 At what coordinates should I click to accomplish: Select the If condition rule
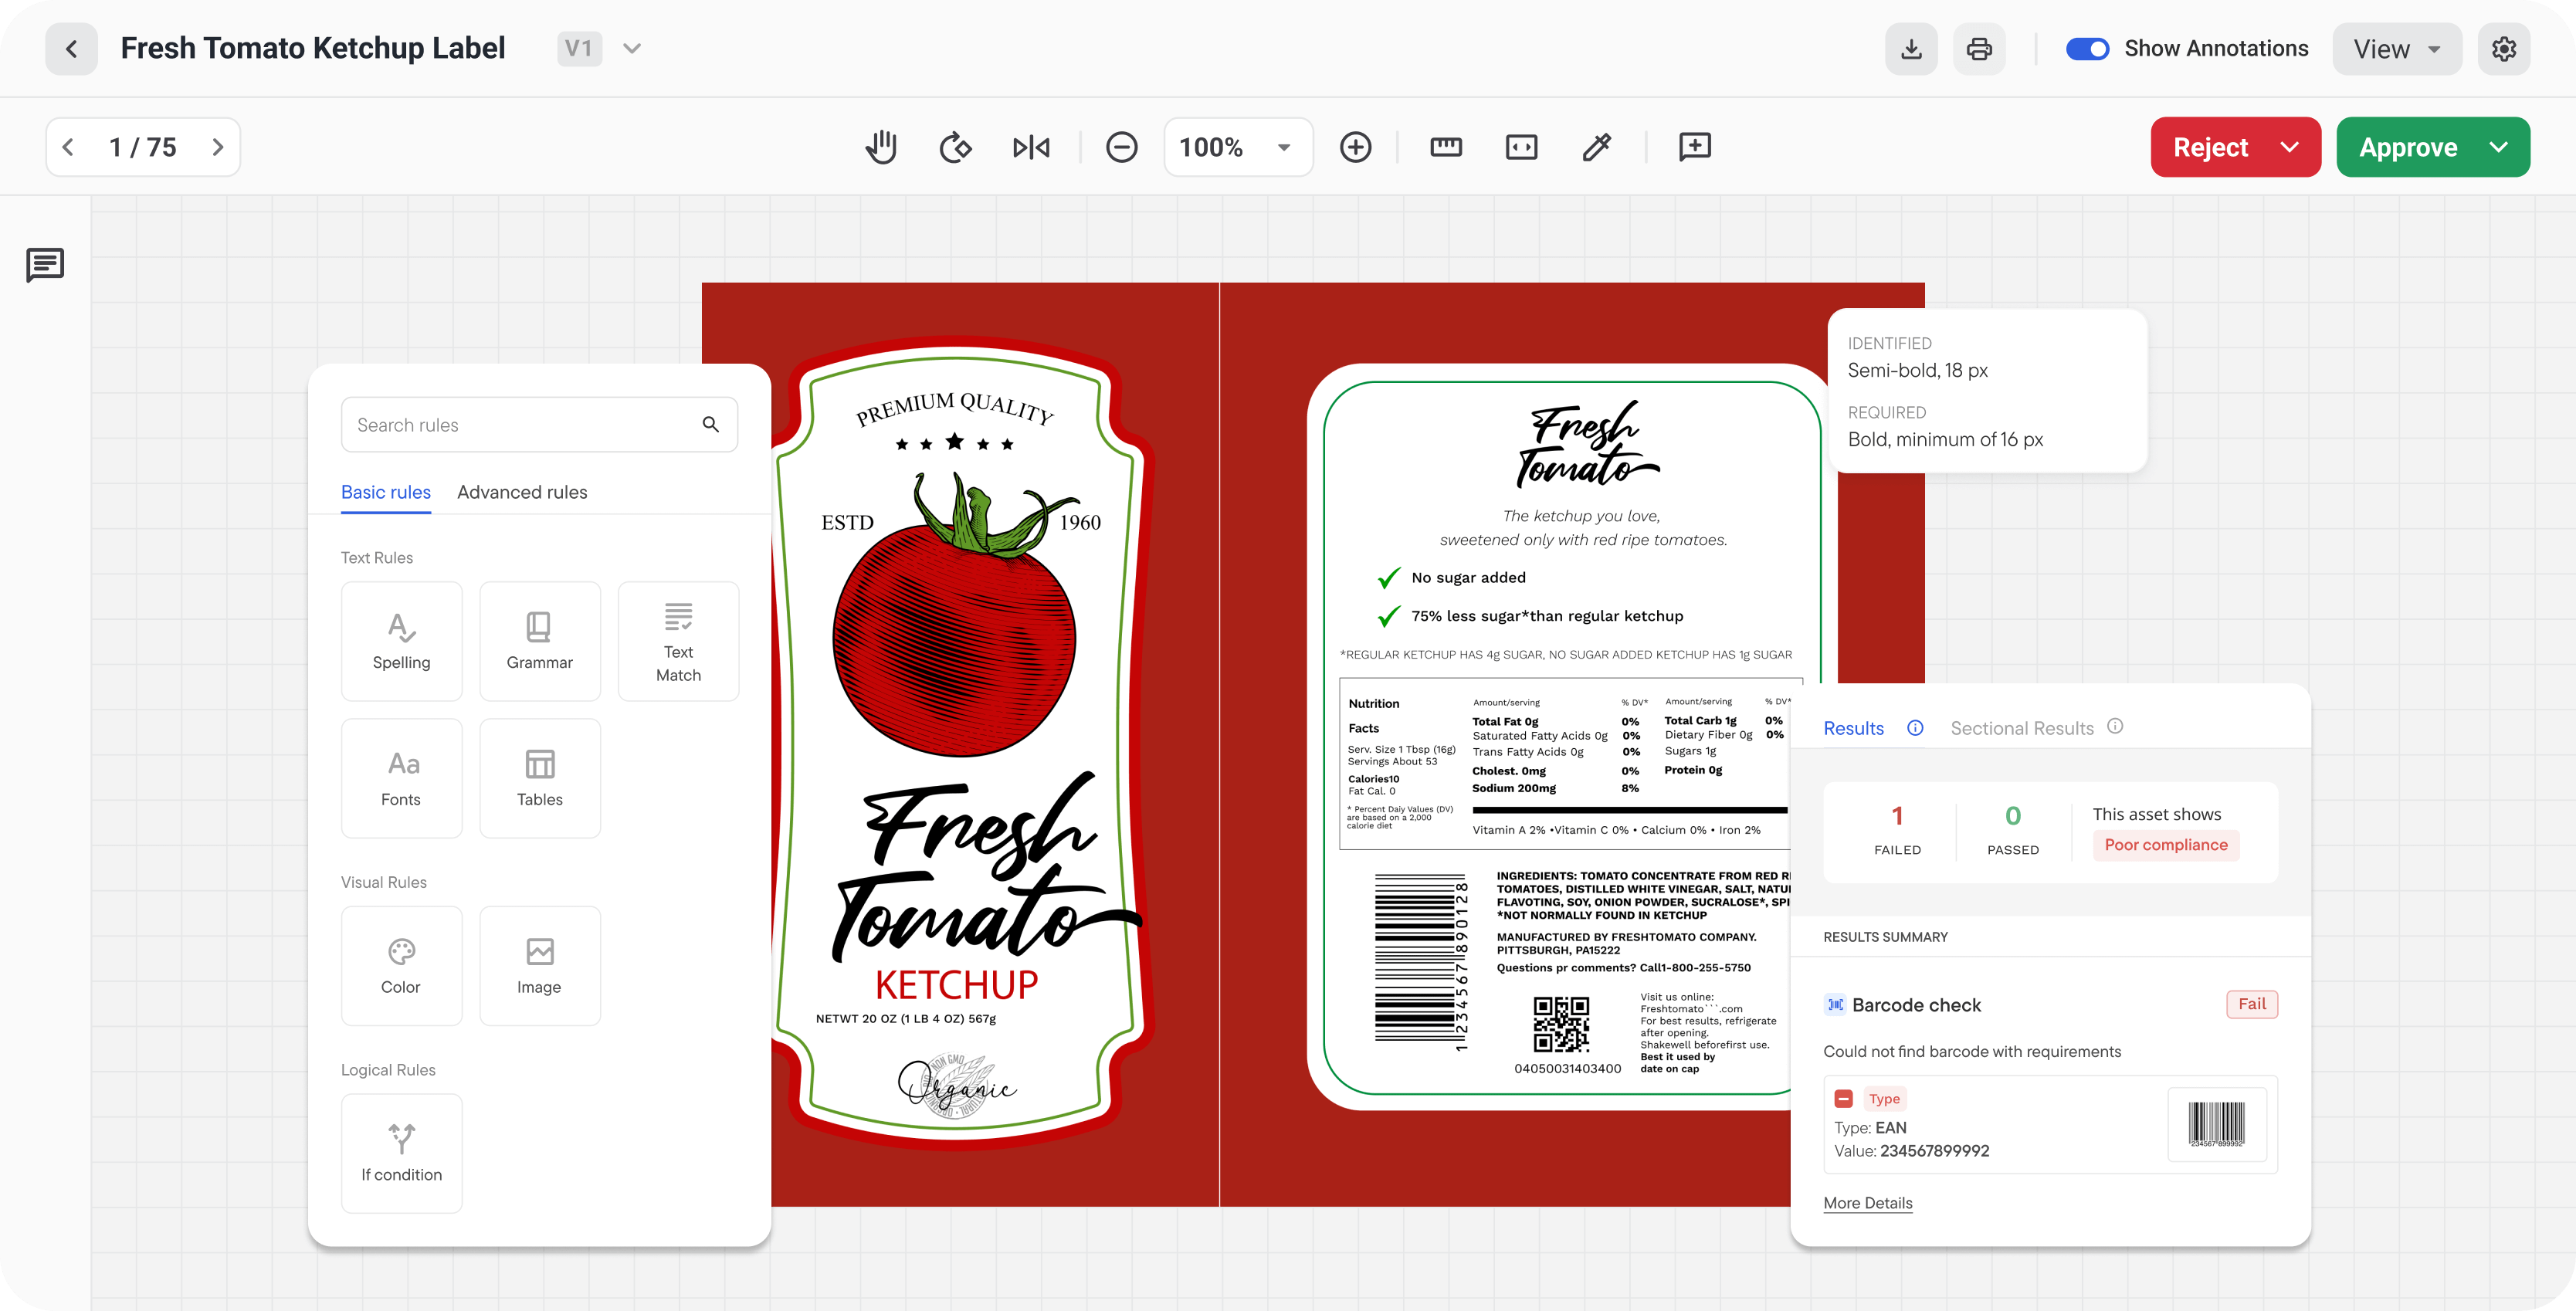pyautogui.click(x=401, y=1153)
